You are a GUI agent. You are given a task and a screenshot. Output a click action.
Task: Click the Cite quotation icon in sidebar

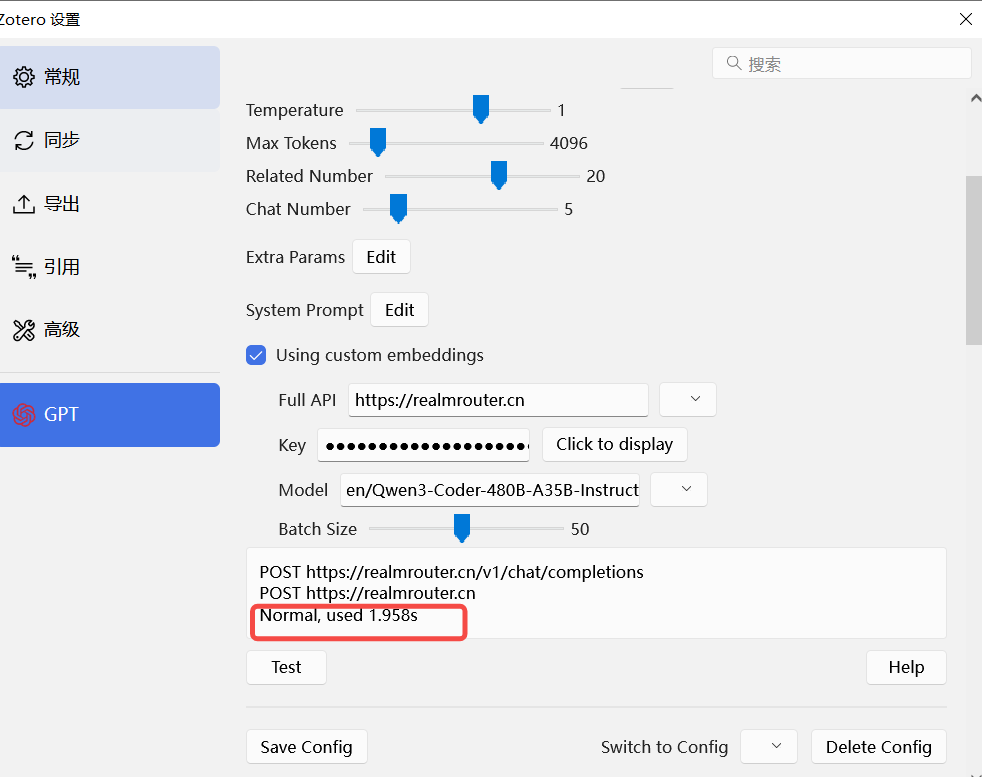[24, 267]
